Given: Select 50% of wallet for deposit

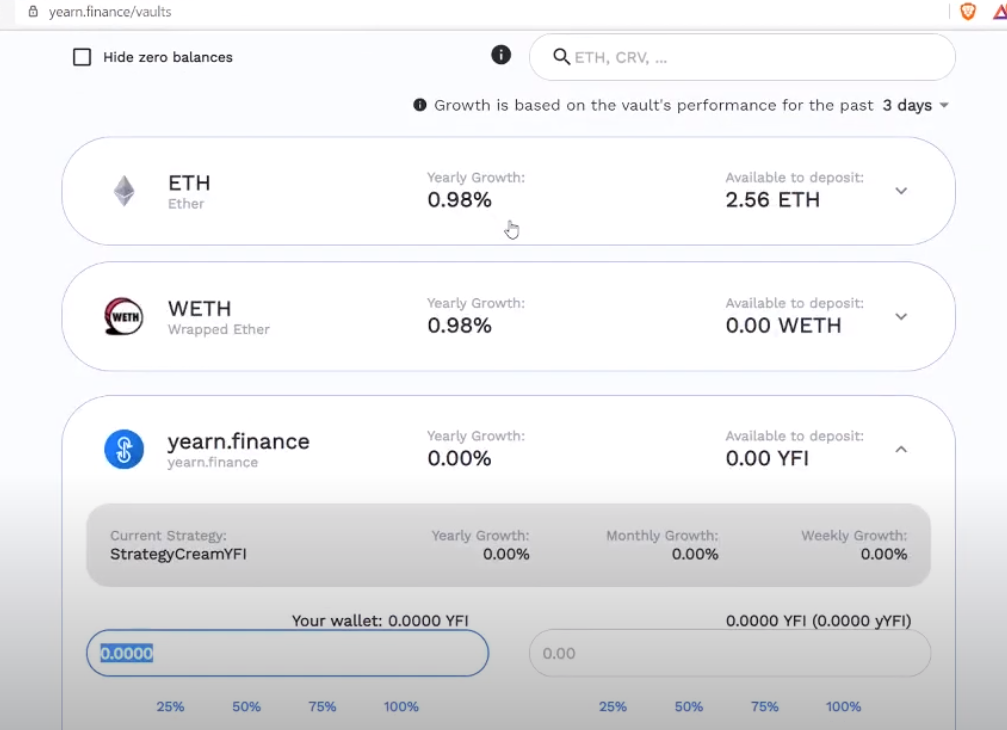Looking at the screenshot, I should [x=246, y=706].
